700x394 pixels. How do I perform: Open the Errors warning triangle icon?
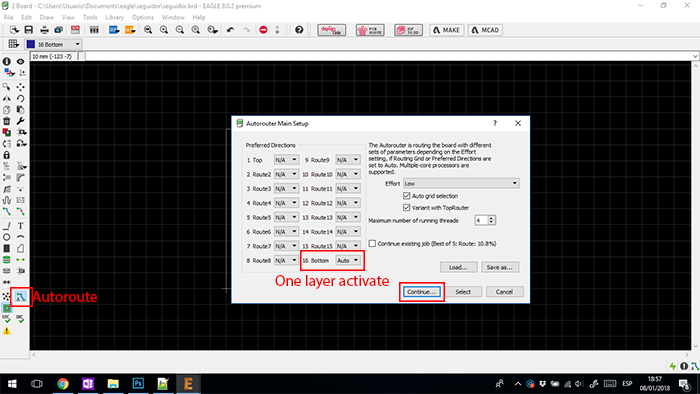tap(7, 331)
